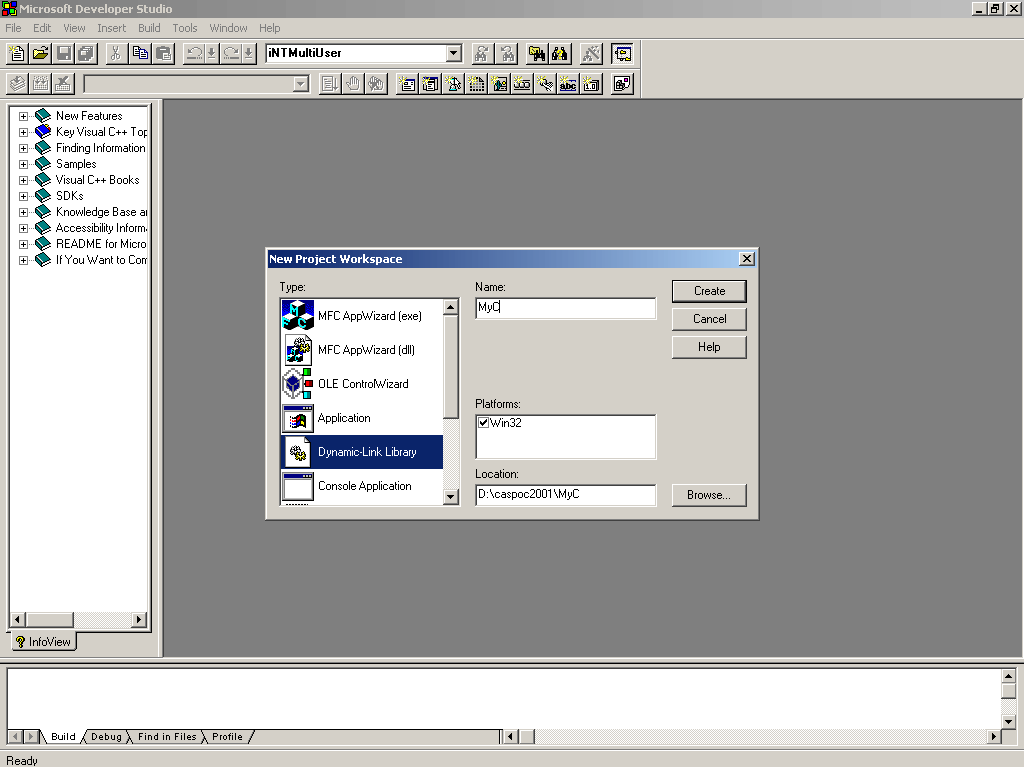Open the iNTMultiUser find combo dropdown arrow
This screenshot has width=1024, height=768.
click(454, 54)
